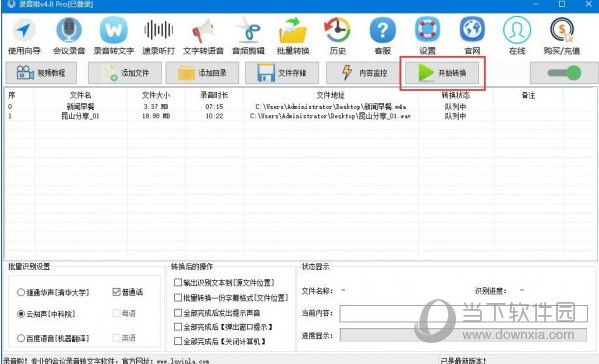Click the 昆山分享_01.wav file path
The height and width of the screenshot is (364, 599).
pyautogui.click(x=331, y=116)
